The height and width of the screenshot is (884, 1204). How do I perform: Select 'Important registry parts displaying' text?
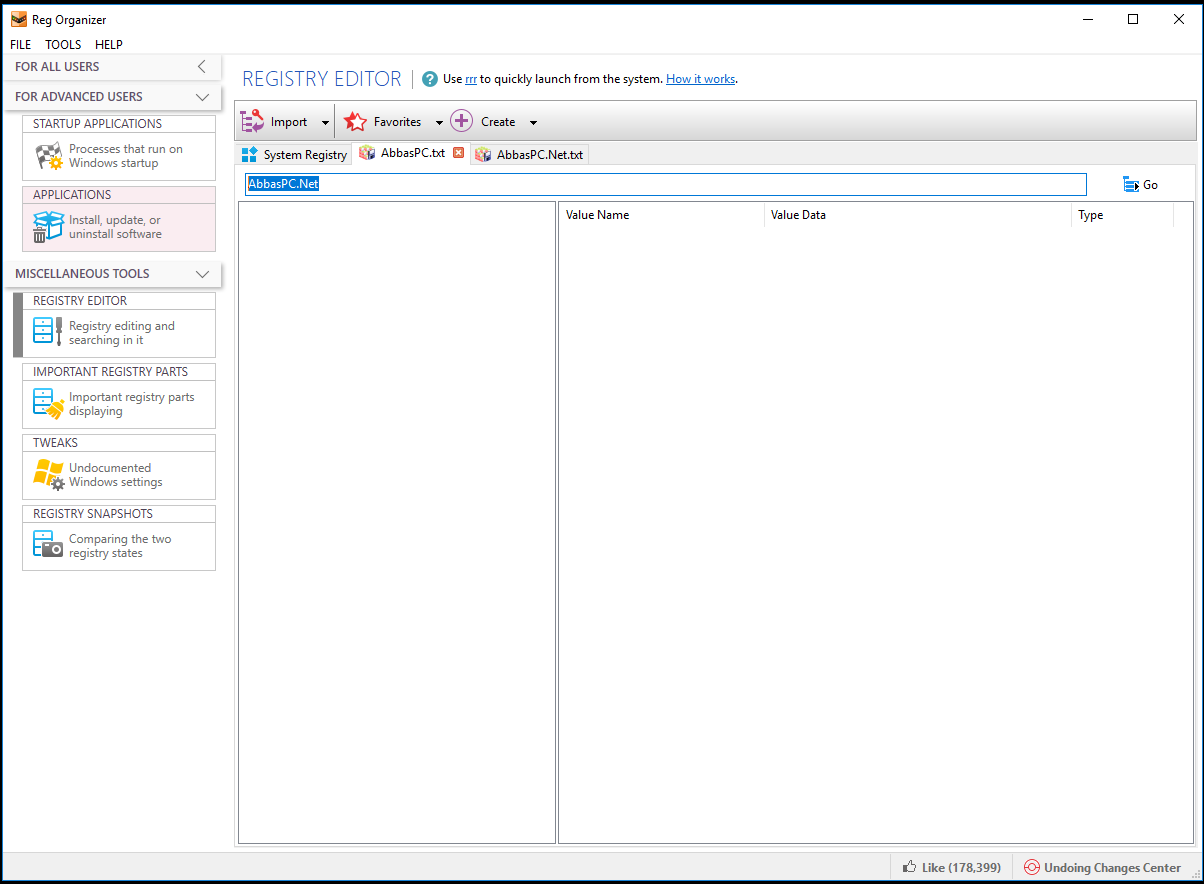132,404
